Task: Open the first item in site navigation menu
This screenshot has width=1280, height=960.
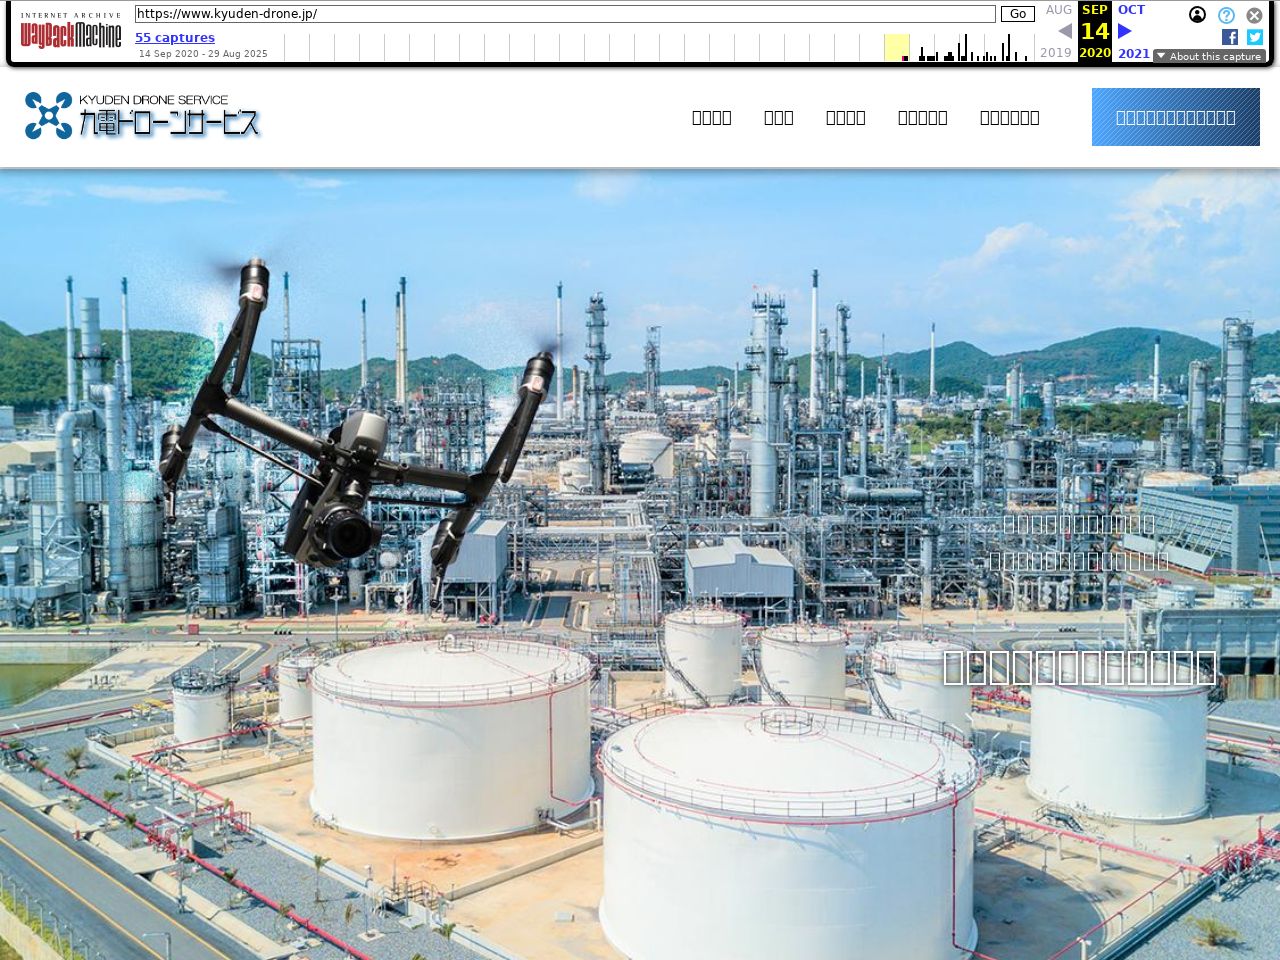Action: pos(711,117)
